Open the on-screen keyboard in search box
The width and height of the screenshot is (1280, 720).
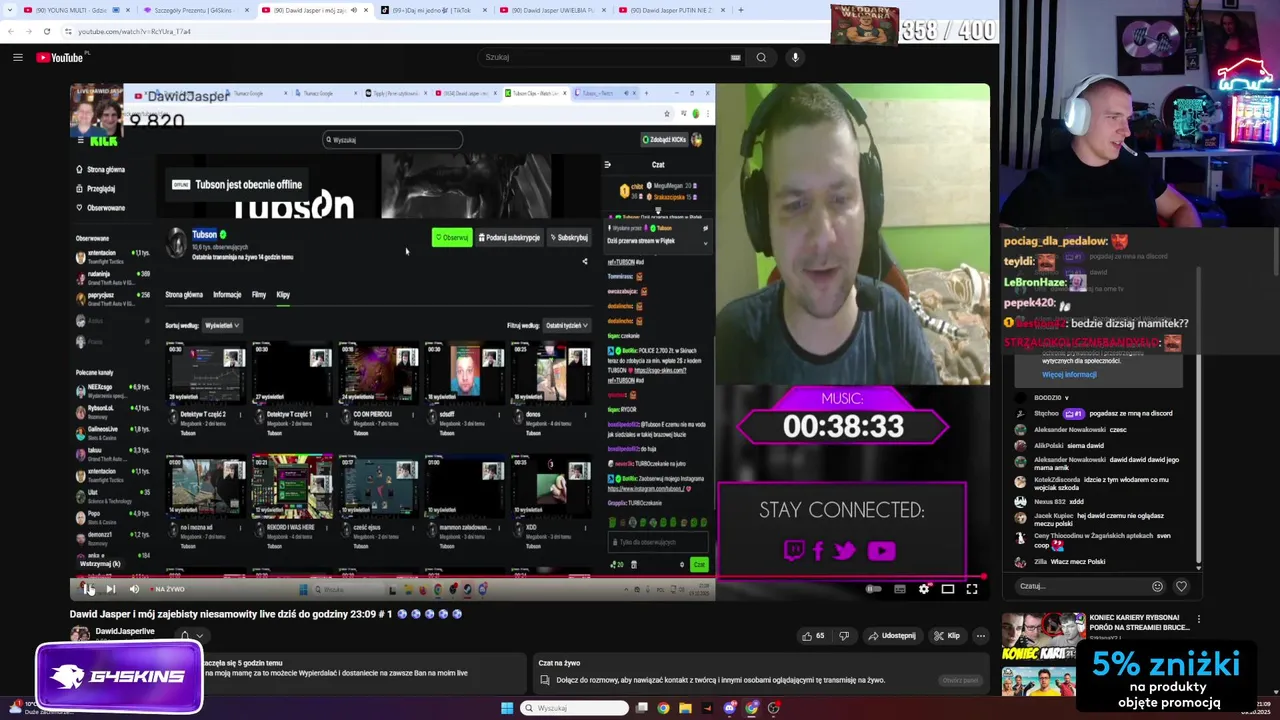coord(736,57)
